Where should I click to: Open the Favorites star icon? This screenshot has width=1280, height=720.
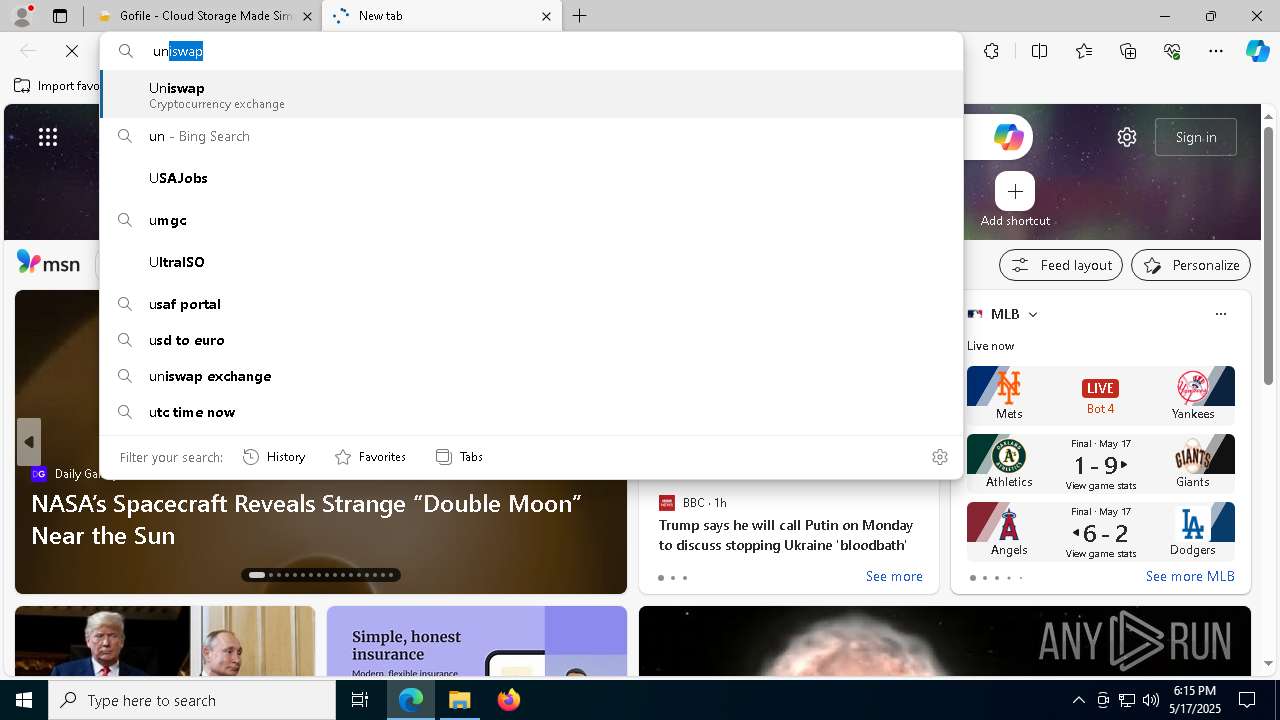pyautogui.click(x=1084, y=51)
